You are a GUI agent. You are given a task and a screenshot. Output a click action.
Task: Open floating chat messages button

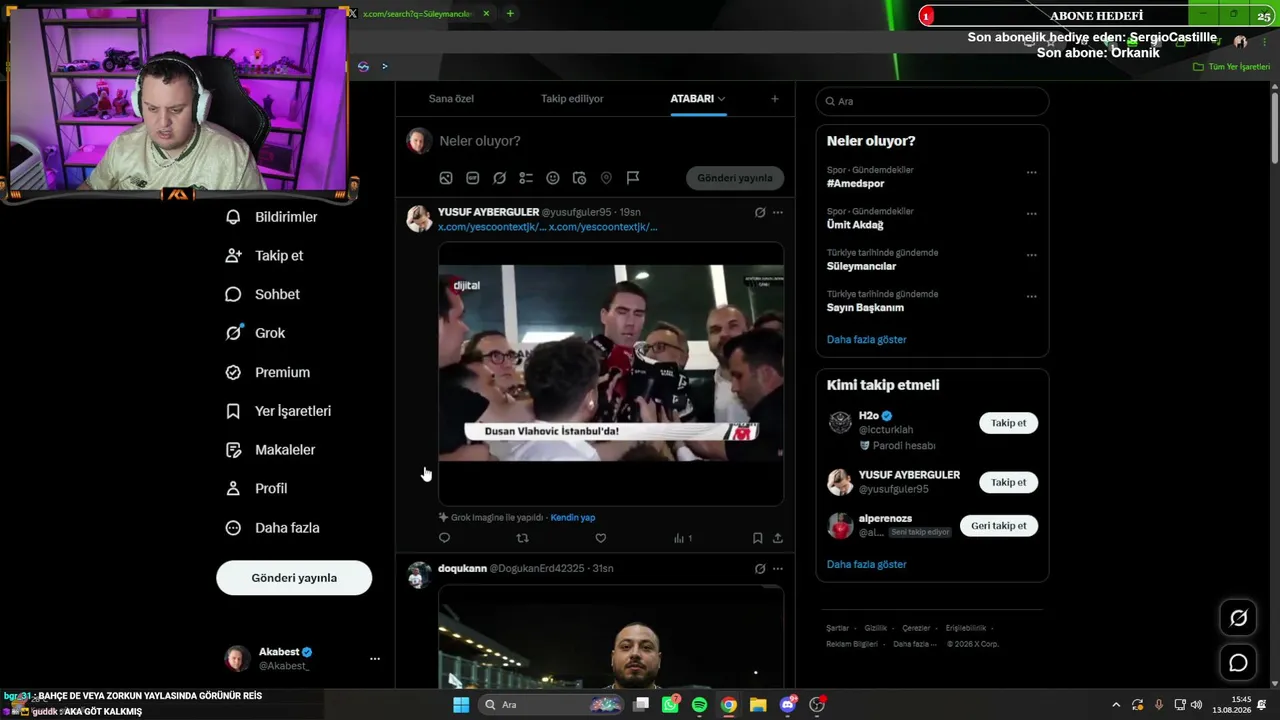pos(1238,662)
